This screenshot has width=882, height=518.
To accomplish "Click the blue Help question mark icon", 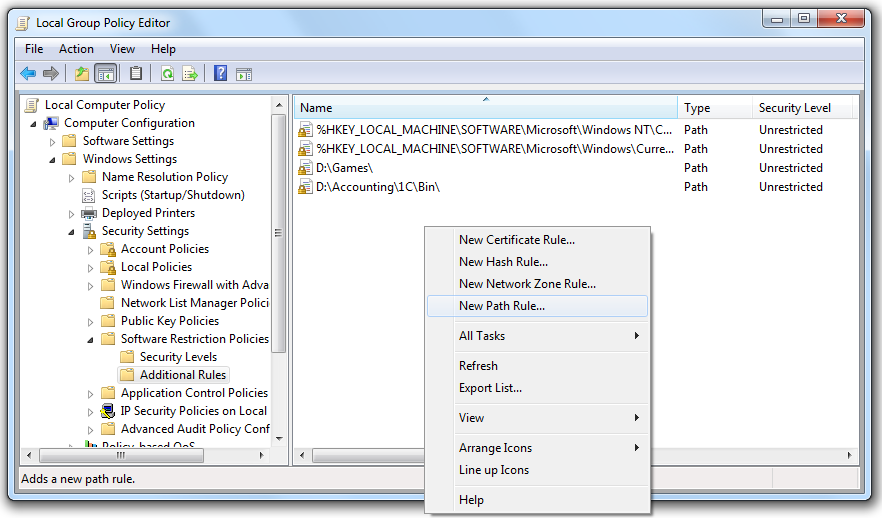I will pyautogui.click(x=220, y=73).
